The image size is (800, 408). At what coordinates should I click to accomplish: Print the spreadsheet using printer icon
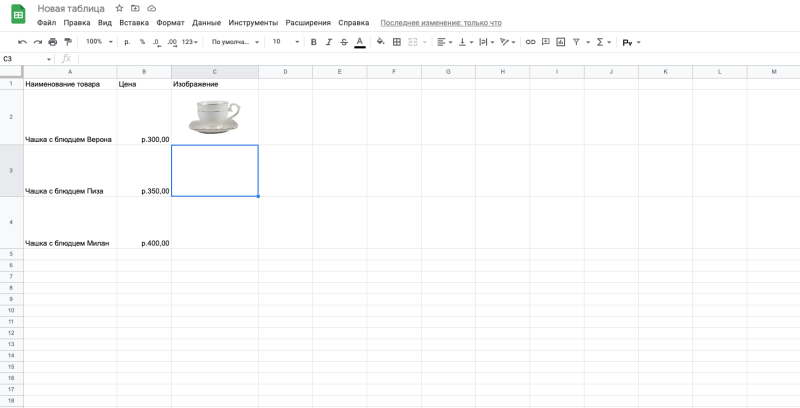pyautogui.click(x=53, y=42)
